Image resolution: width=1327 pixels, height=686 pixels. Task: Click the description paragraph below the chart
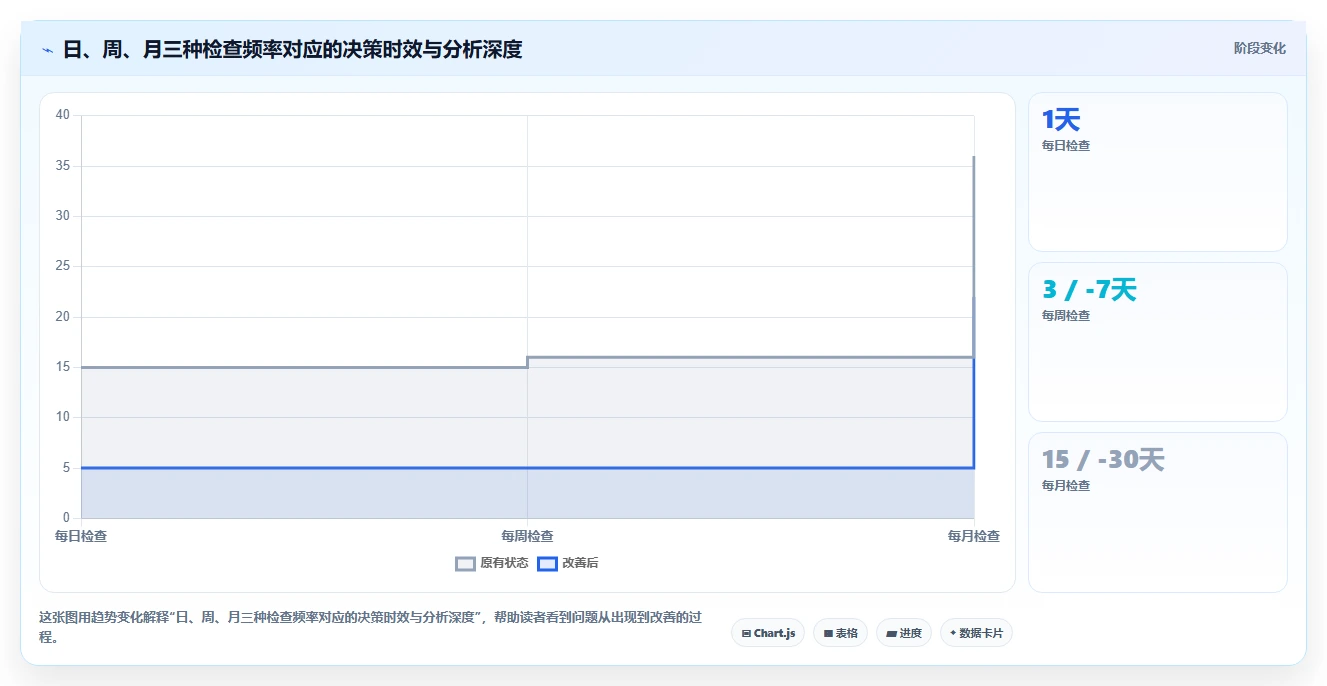point(371,627)
